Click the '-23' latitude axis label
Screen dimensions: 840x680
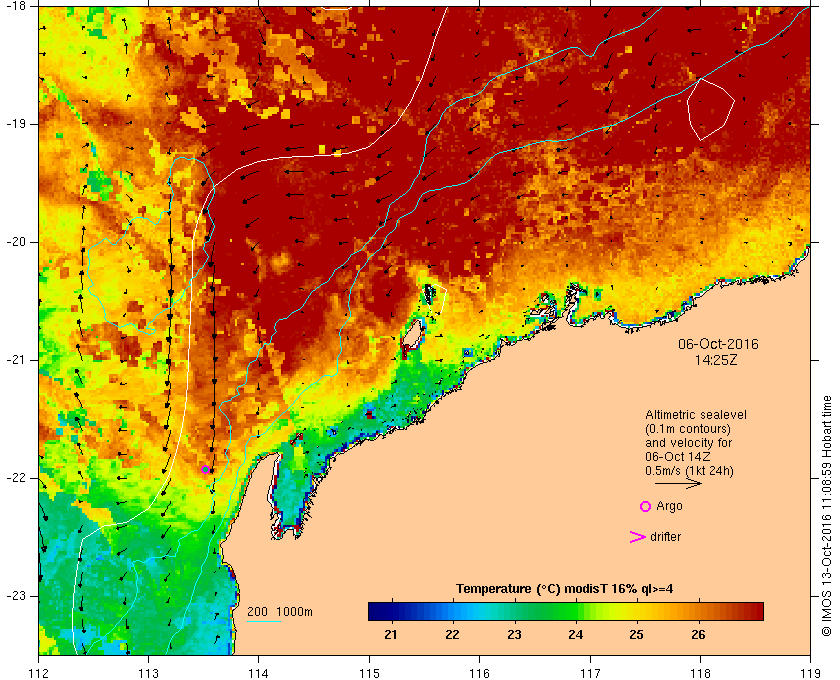coord(16,596)
